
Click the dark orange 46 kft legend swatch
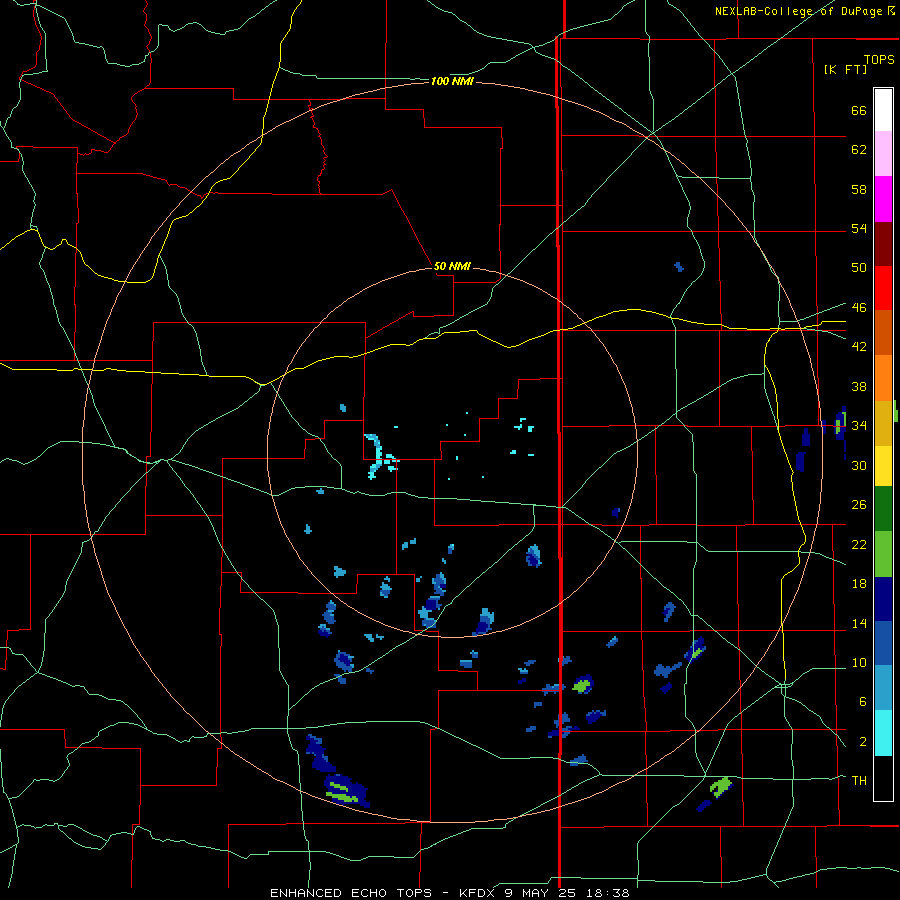coord(883,332)
